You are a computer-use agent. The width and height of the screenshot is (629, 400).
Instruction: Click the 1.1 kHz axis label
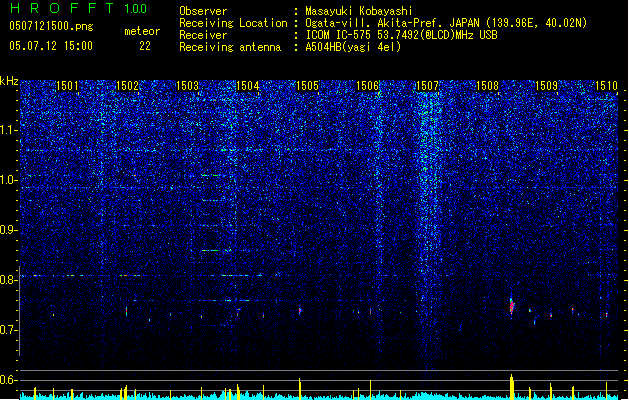click(9, 130)
